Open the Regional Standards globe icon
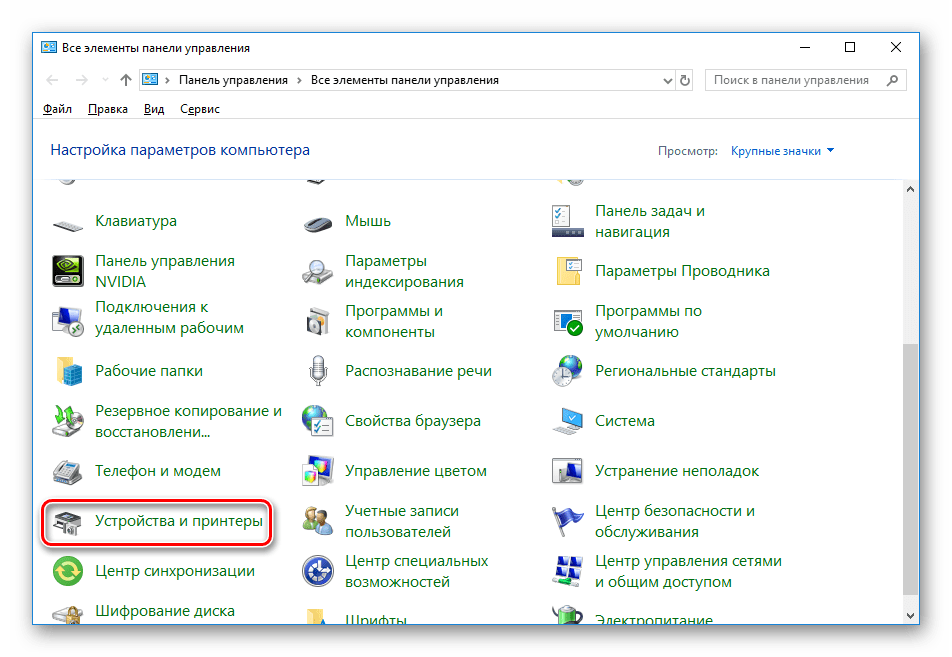Viewport: 952px width, 657px height. point(567,371)
